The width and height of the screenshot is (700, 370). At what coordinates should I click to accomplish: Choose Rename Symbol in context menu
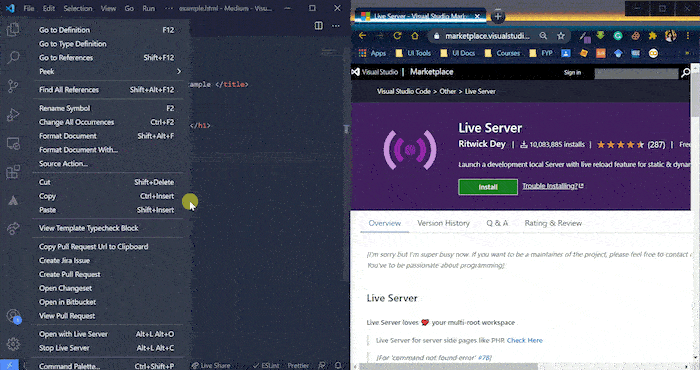pyautogui.click(x=107, y=108)
